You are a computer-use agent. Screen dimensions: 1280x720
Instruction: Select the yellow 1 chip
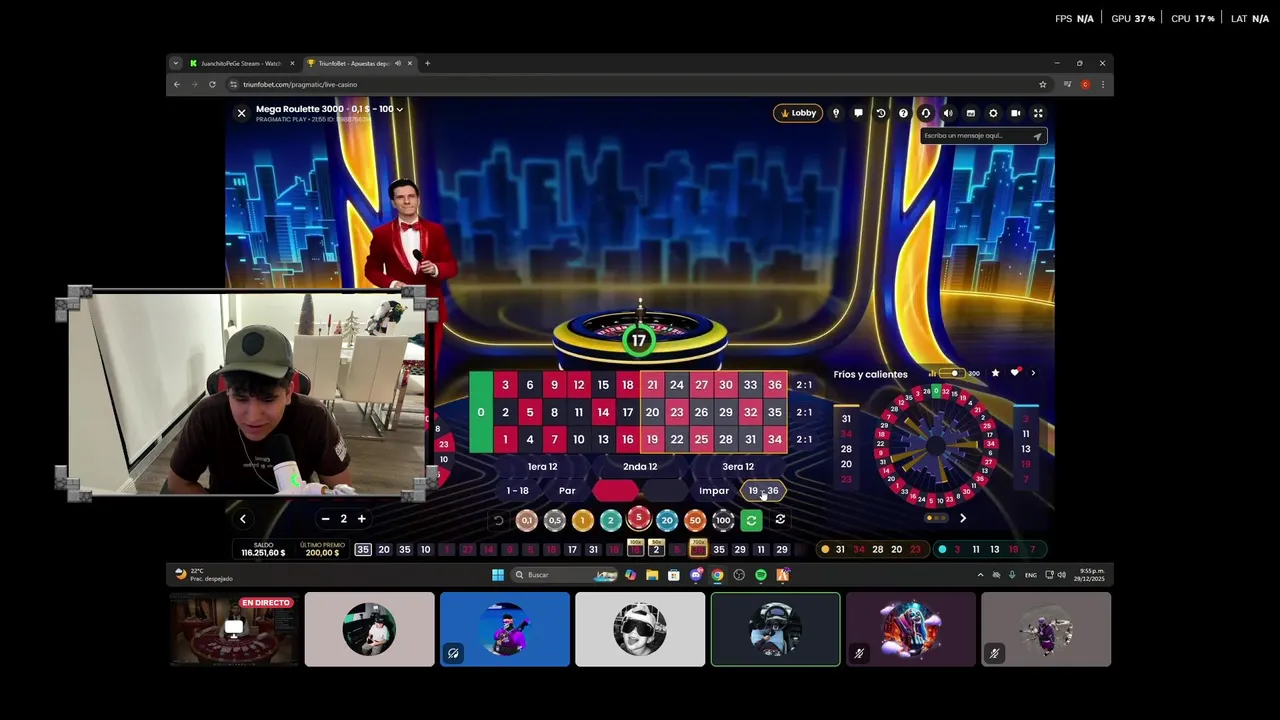click(x=583, y=520)
